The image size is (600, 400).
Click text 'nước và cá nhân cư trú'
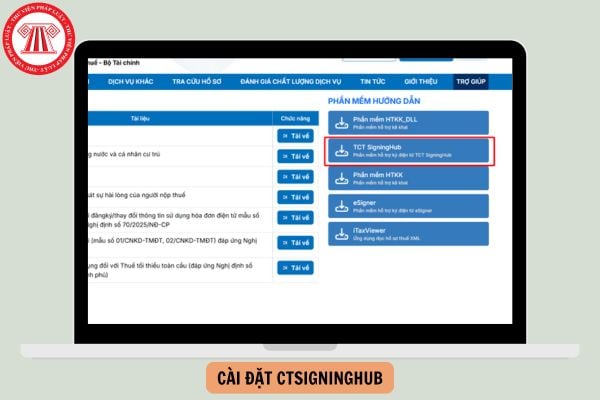127,154
